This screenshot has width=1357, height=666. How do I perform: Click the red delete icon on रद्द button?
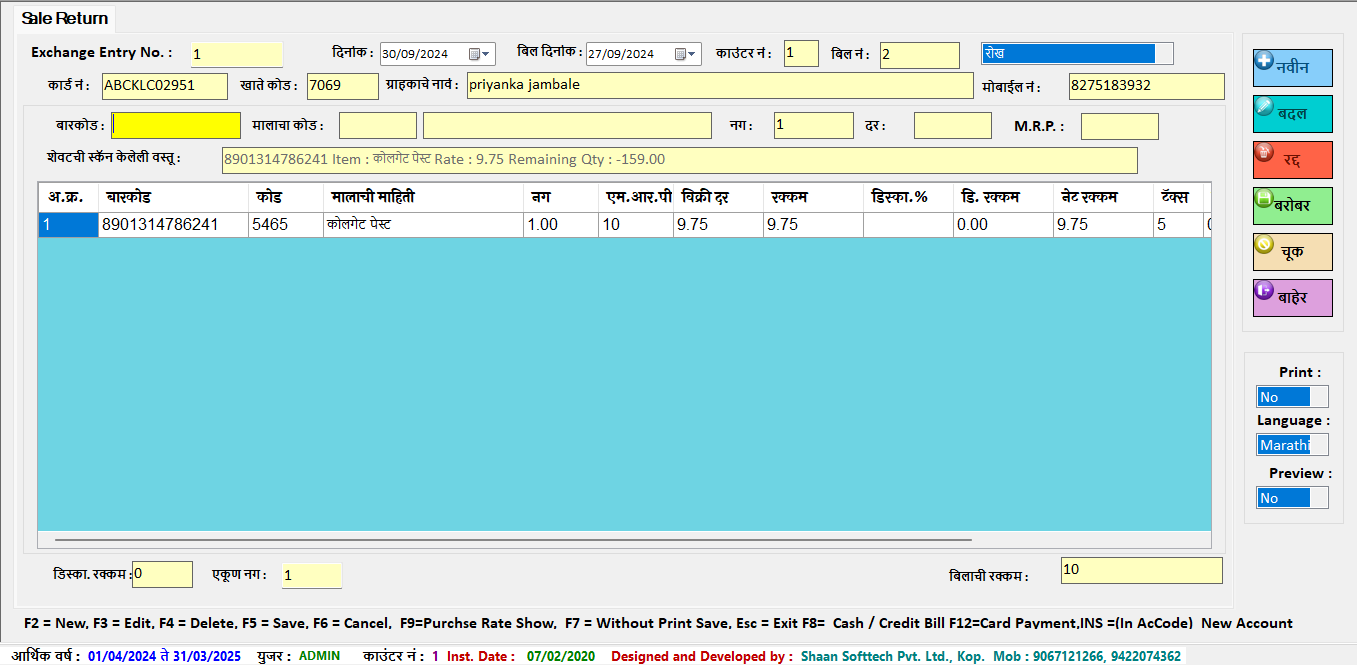1263,152
